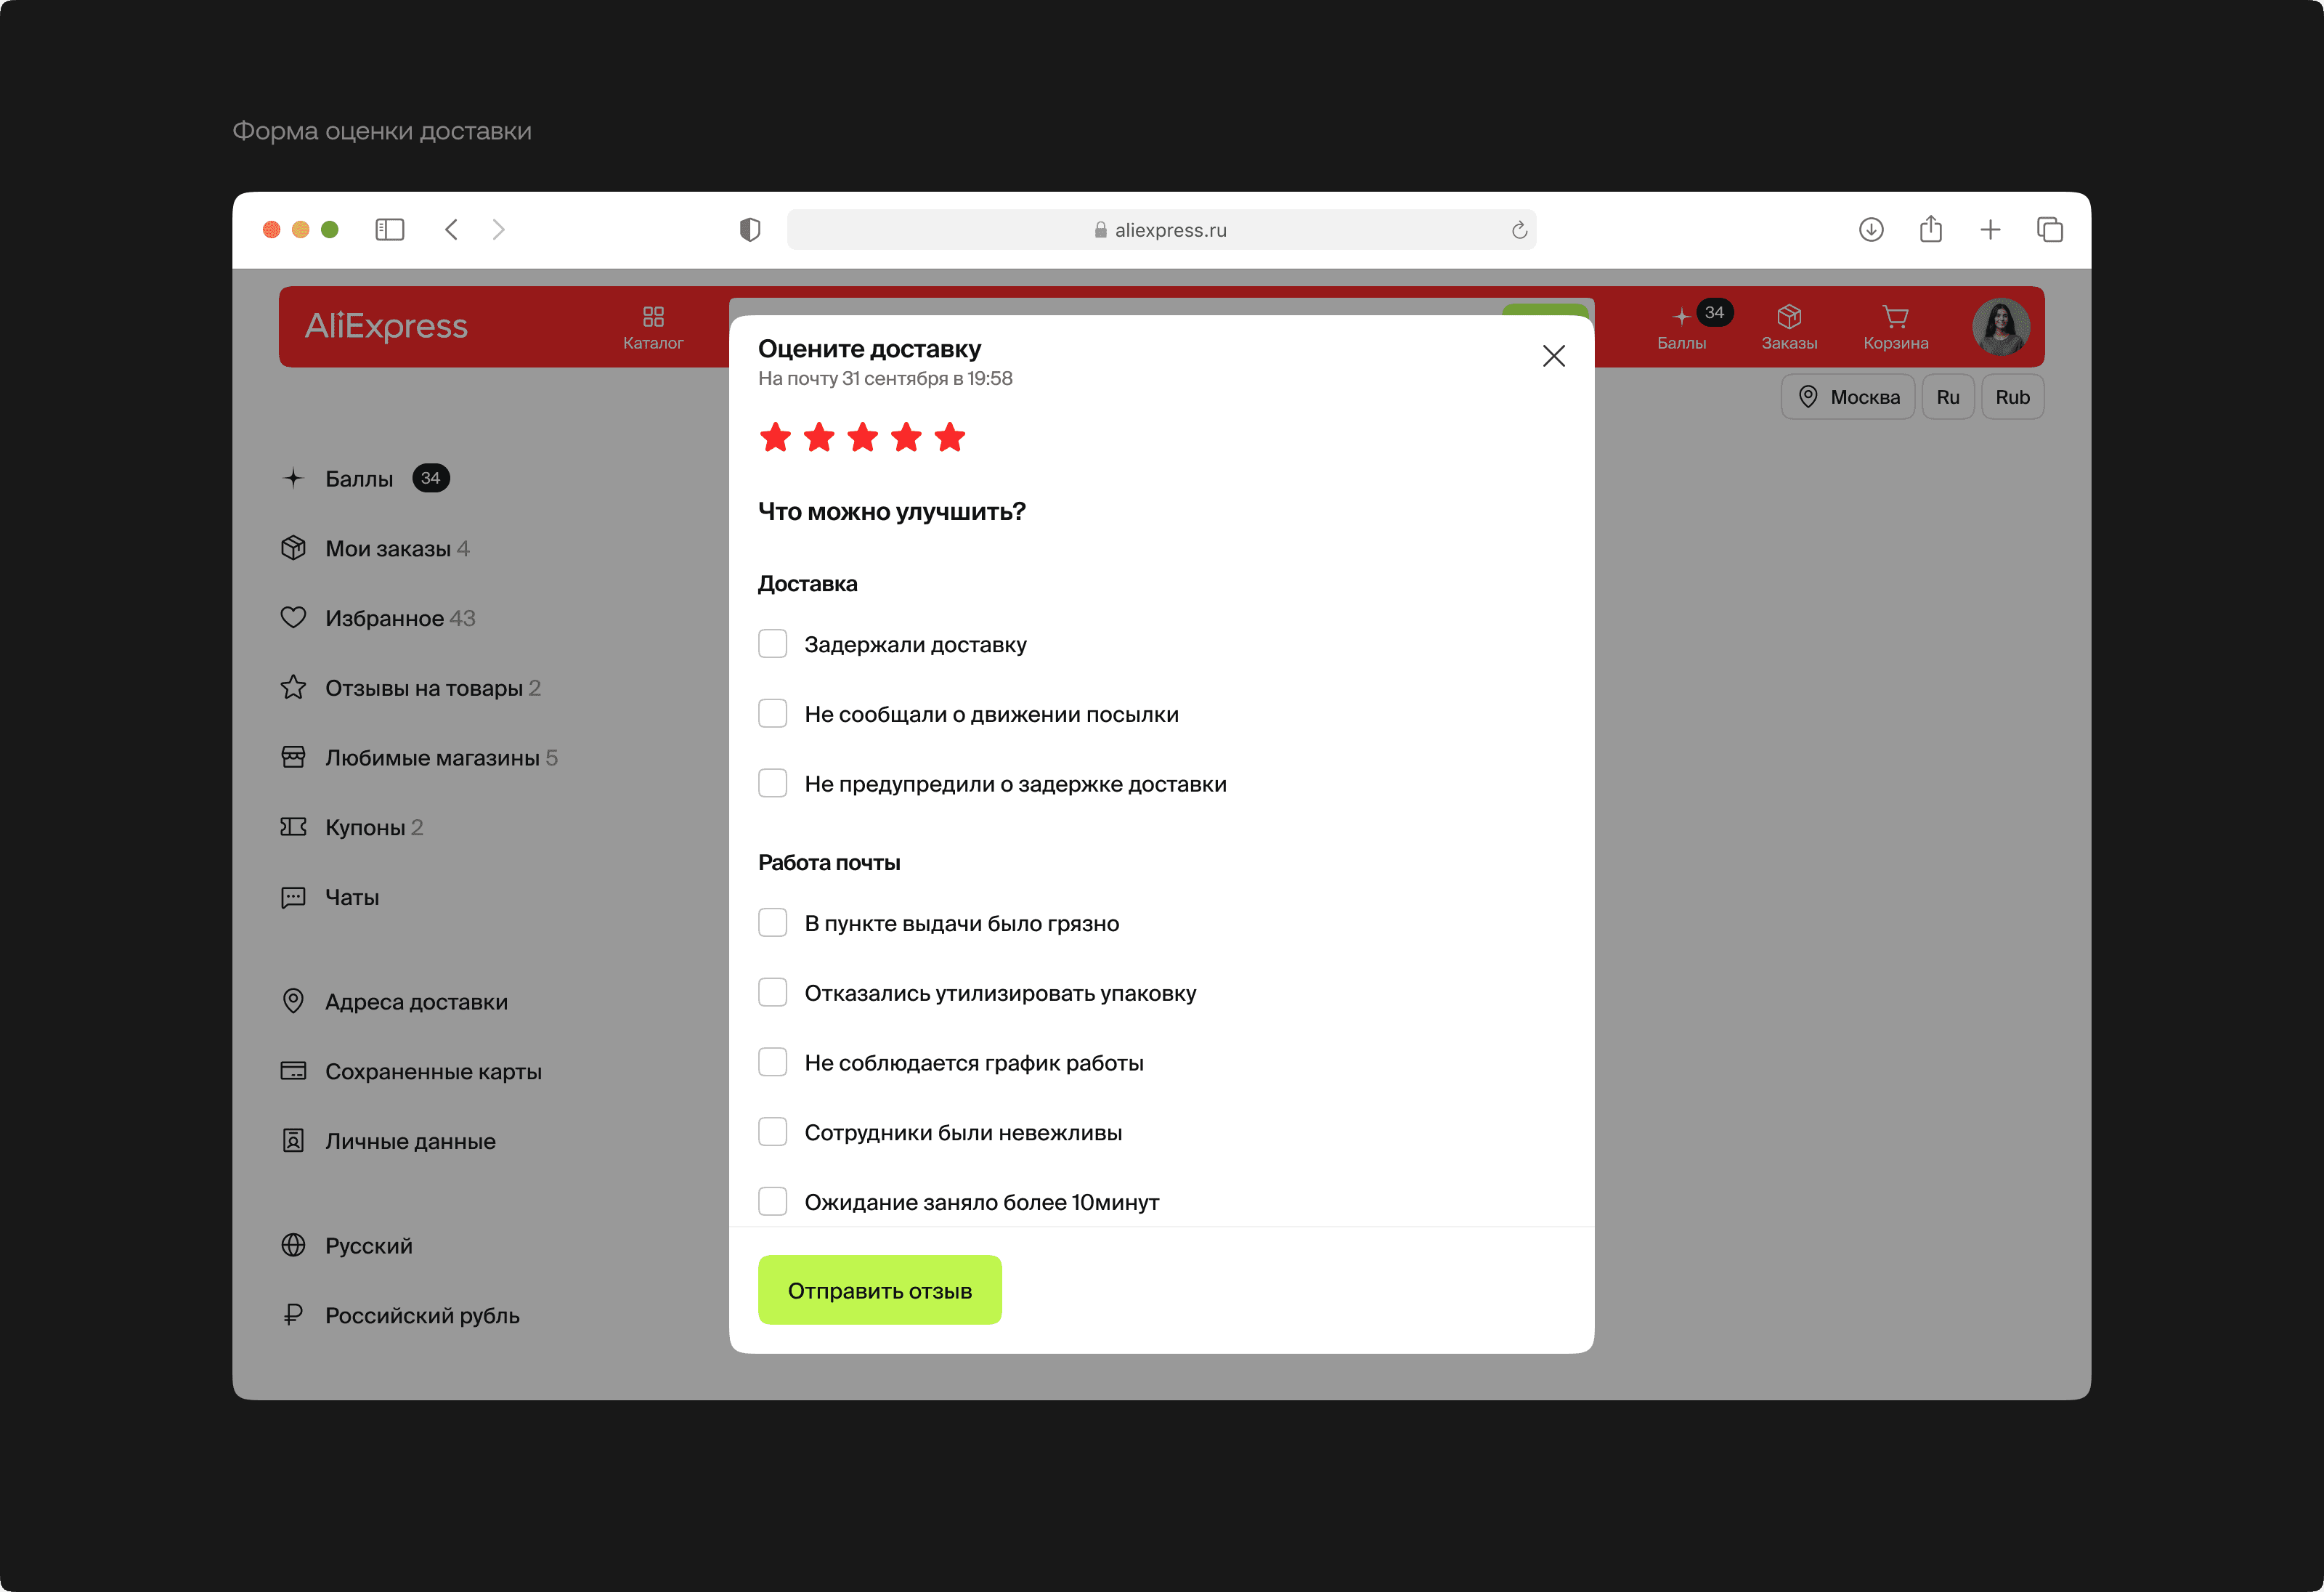This screenshot has width=2324, height=1592.
Task: Click the chat bubble icon beside Чаты
Action: pyautogui.click(x=293, y=897)
